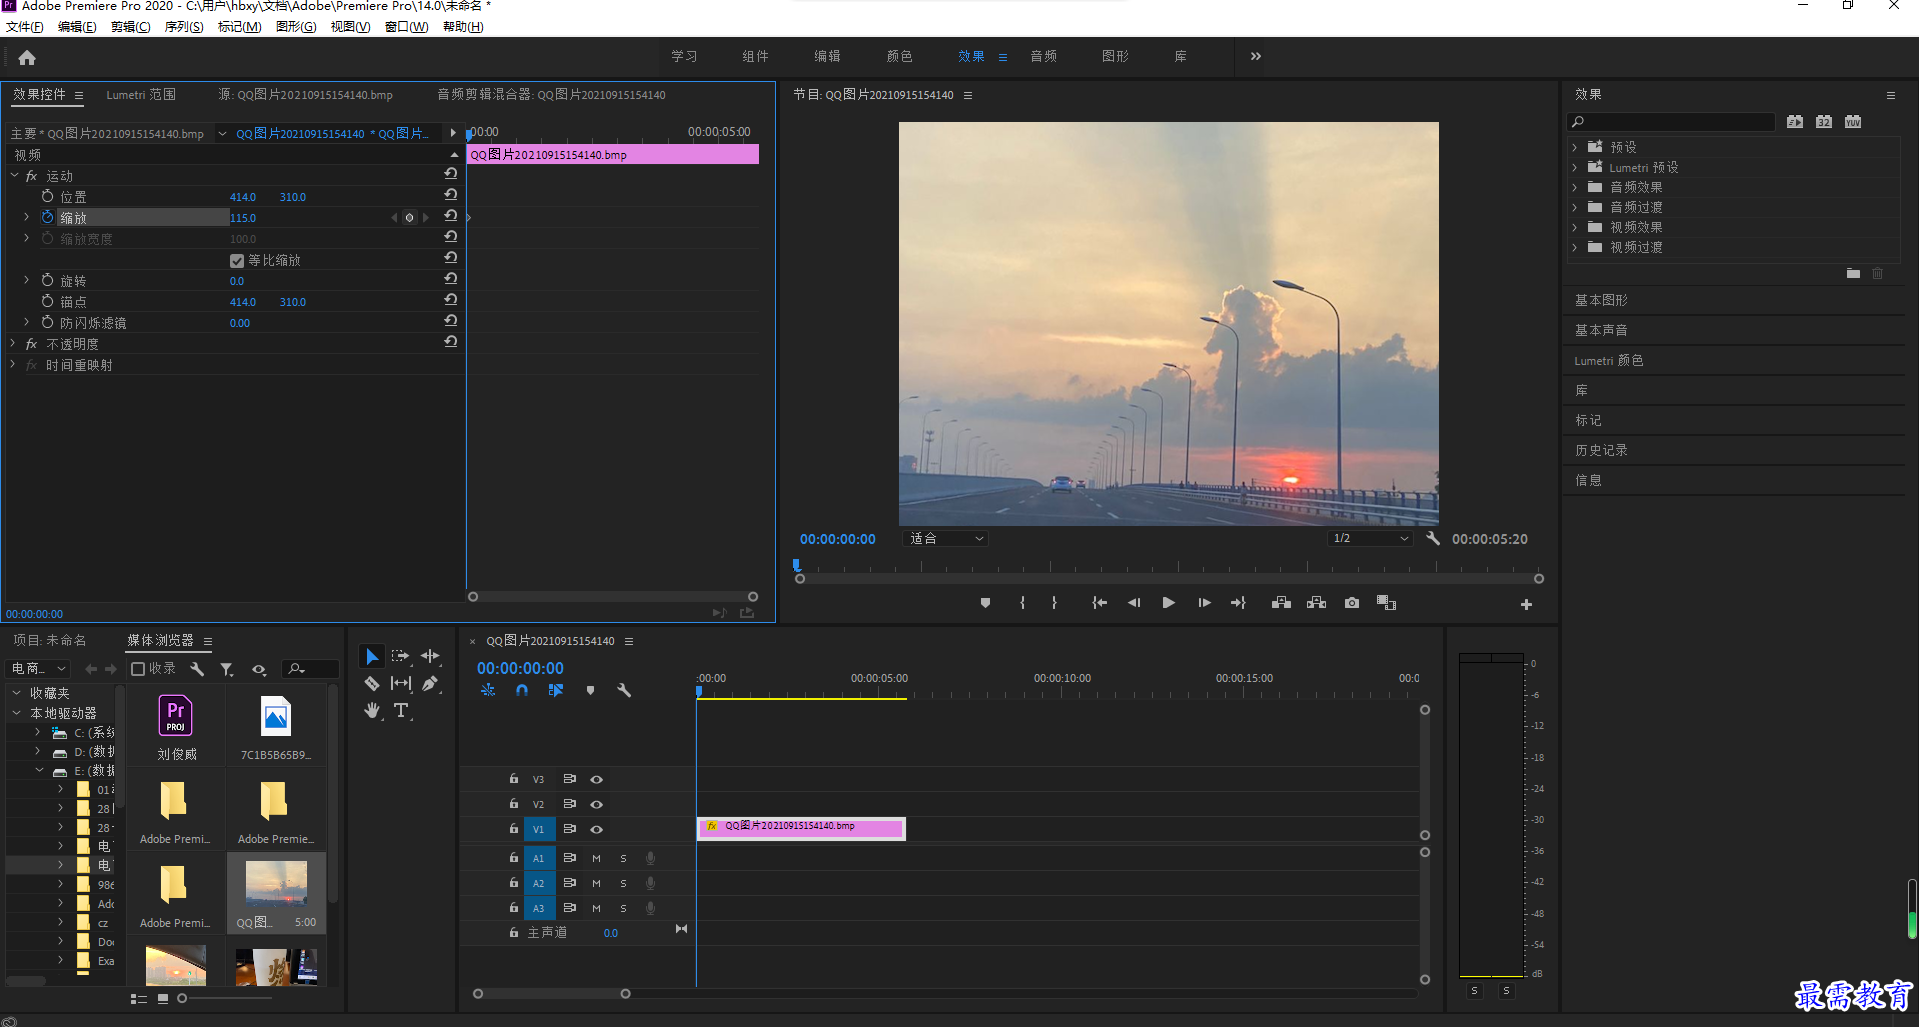Step back one frame in program monitor
The width and height of the screenshot is (1919, 1027).
click(x=1134, y=603)
